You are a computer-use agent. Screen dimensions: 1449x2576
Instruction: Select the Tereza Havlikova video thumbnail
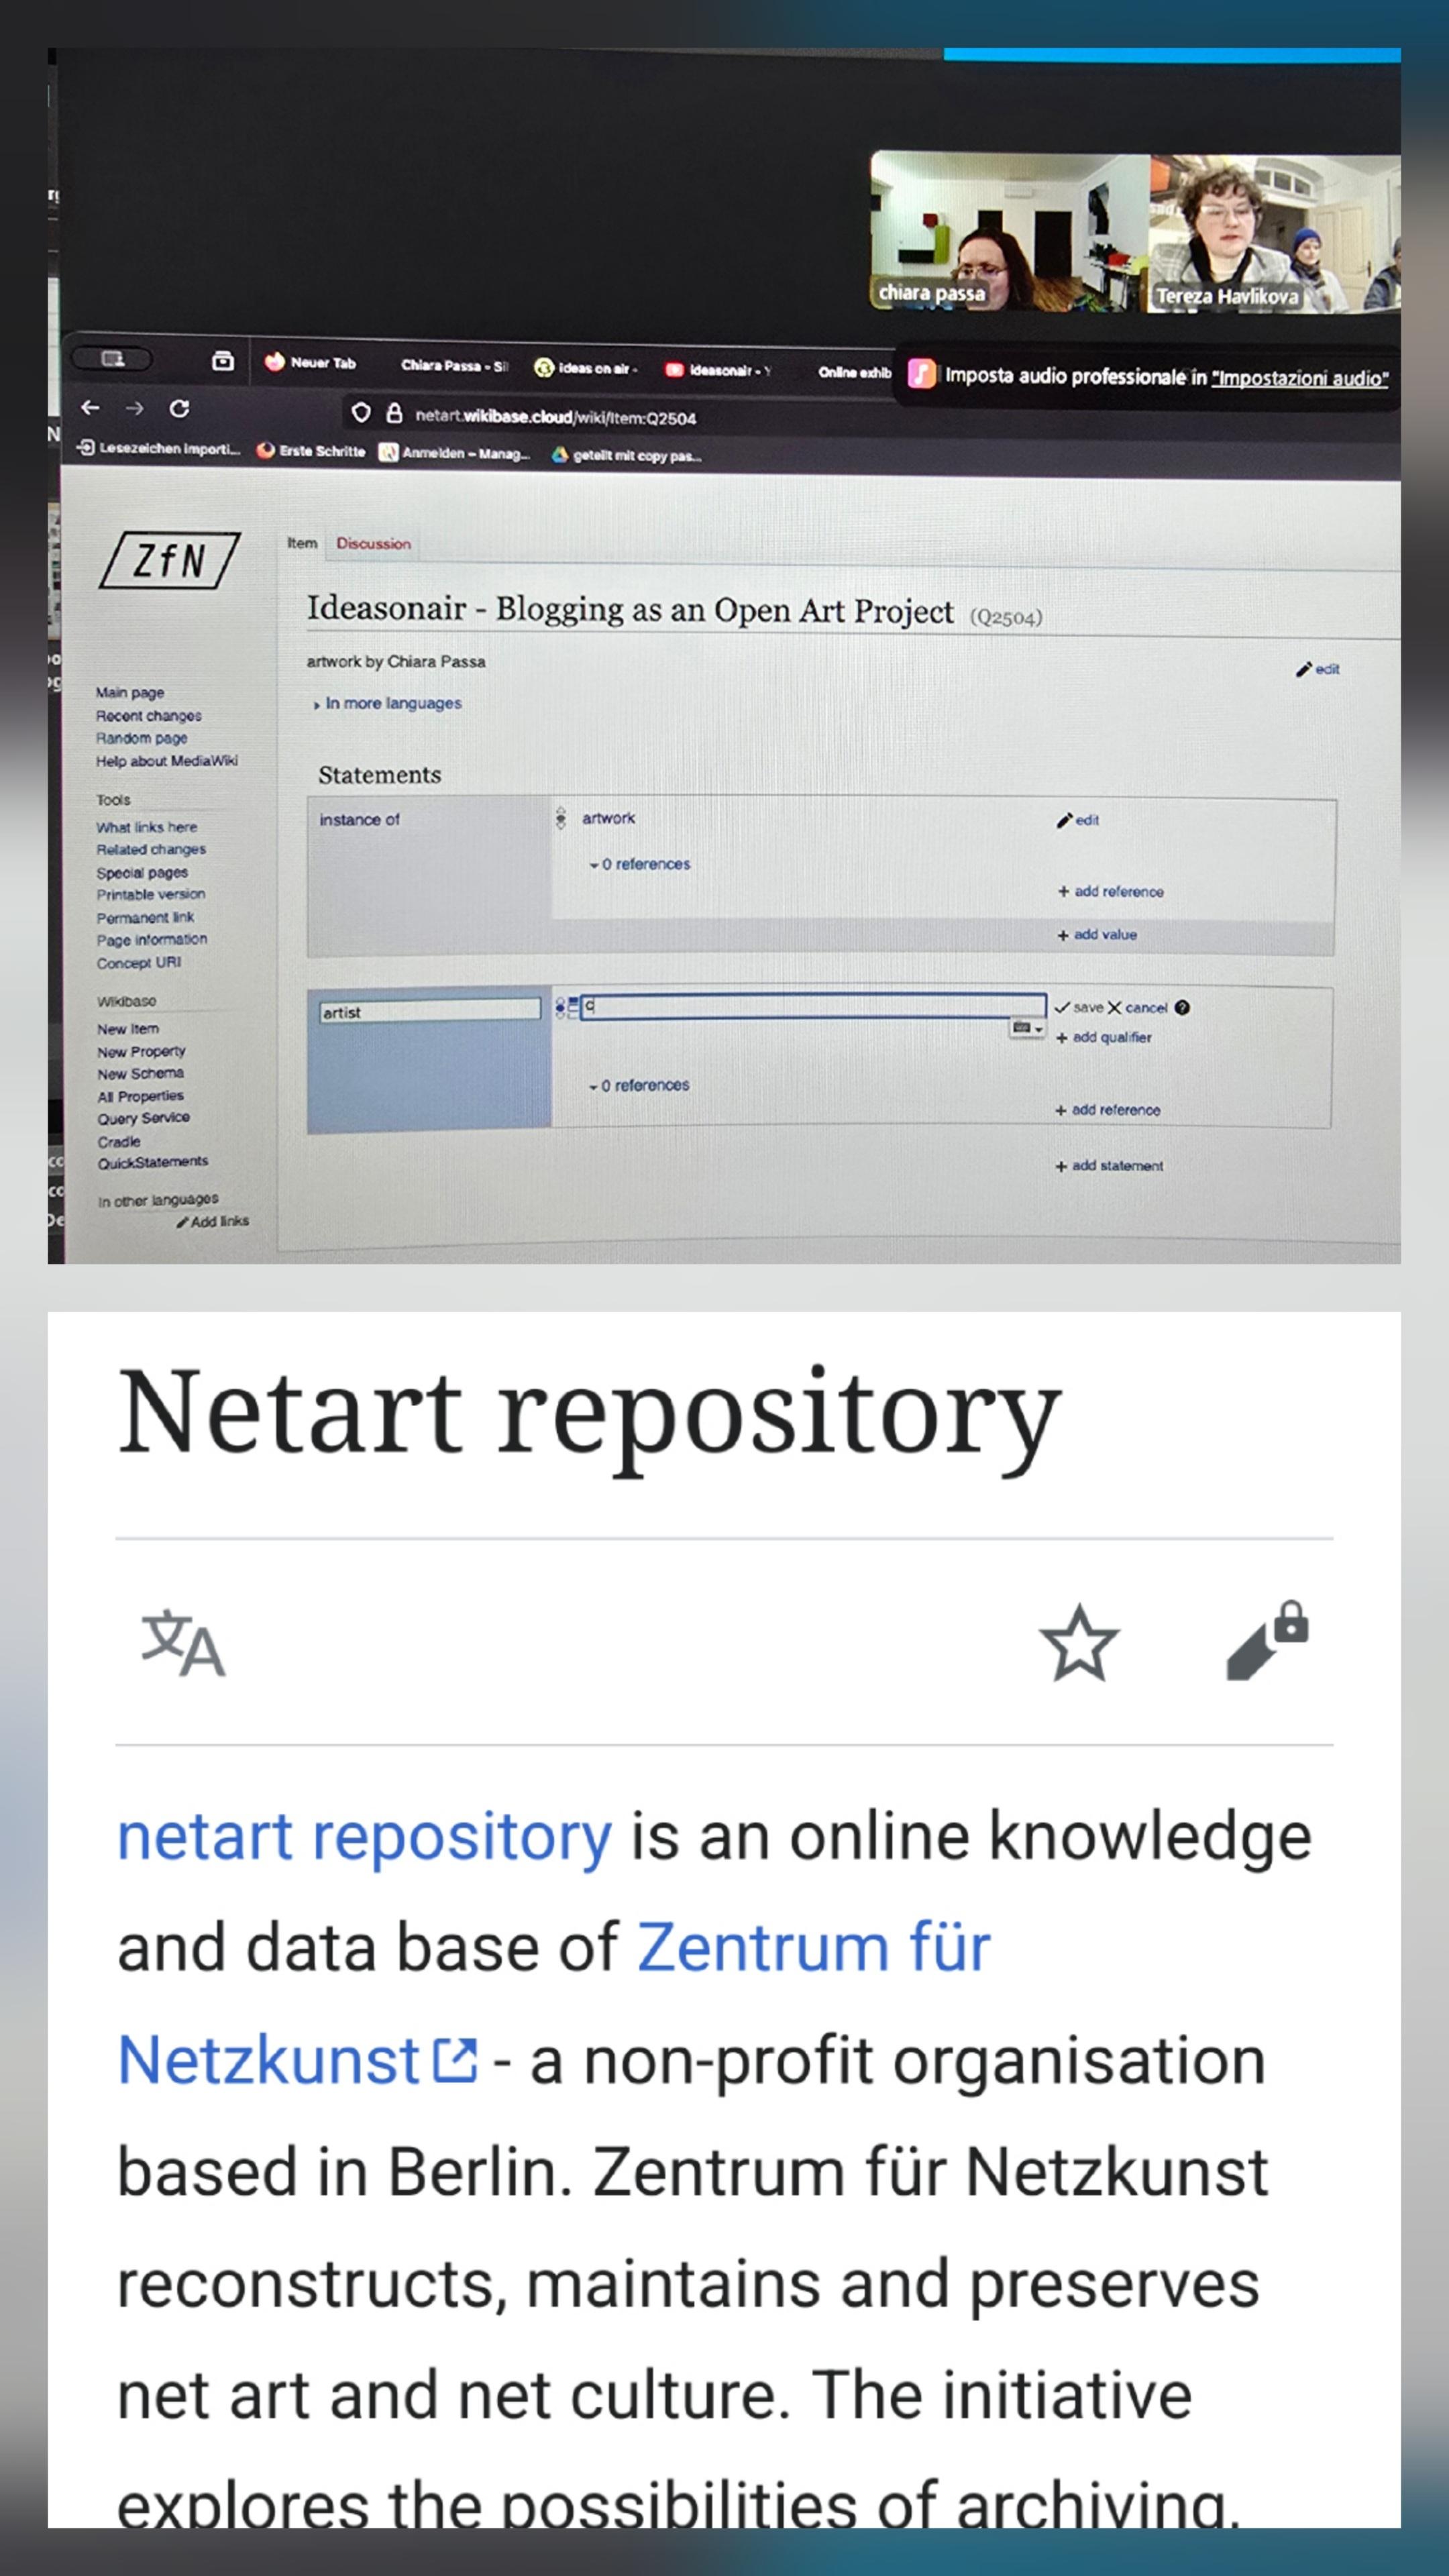point(1274,233)
